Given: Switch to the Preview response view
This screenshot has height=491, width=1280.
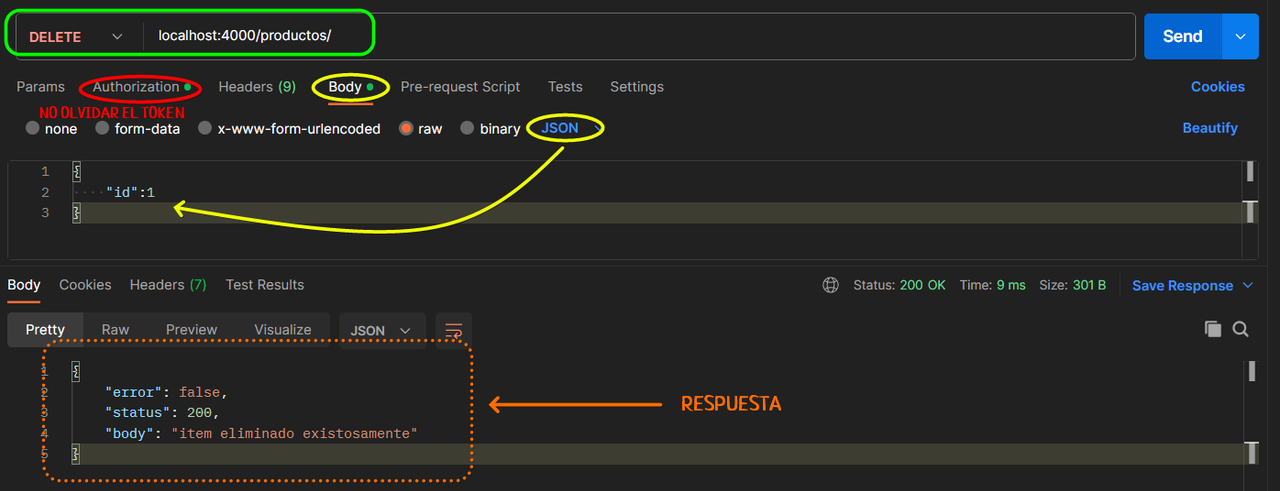Looking at the screenshot, I should [x=191, y=330].
